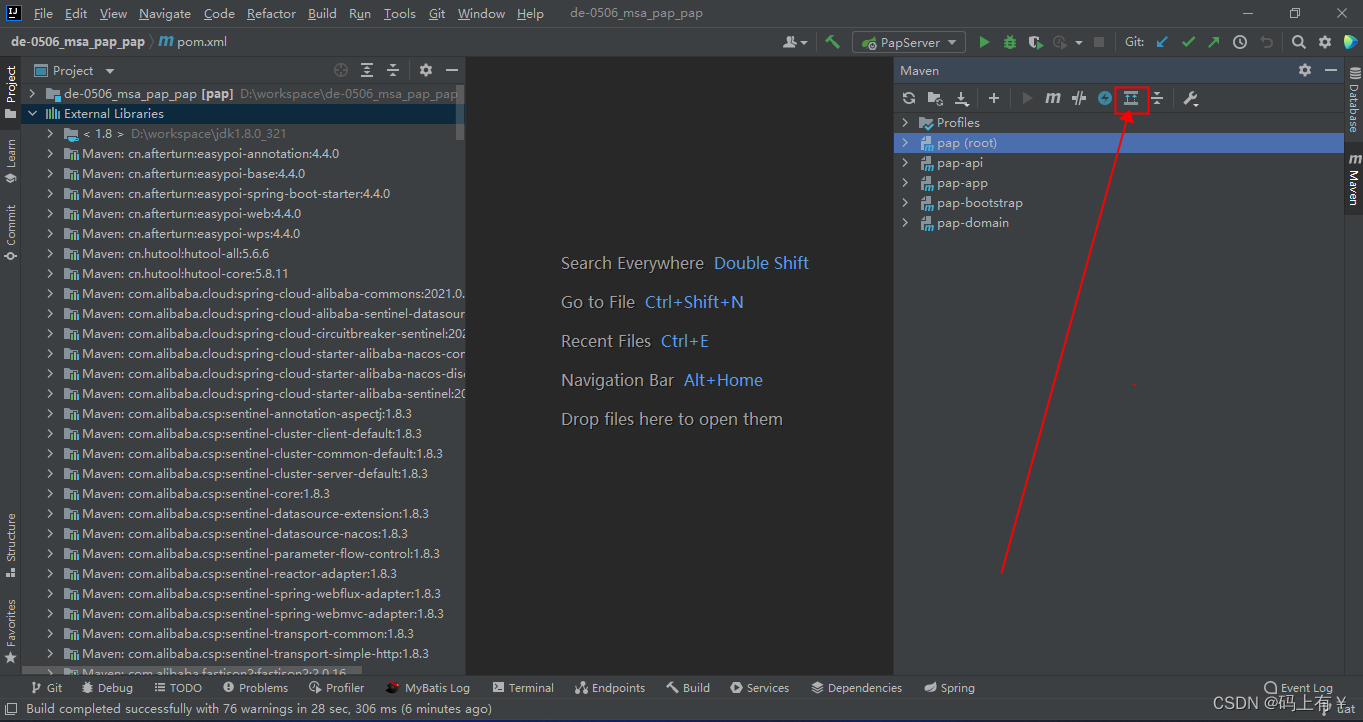Open Structure side tool window

(11, 545)
